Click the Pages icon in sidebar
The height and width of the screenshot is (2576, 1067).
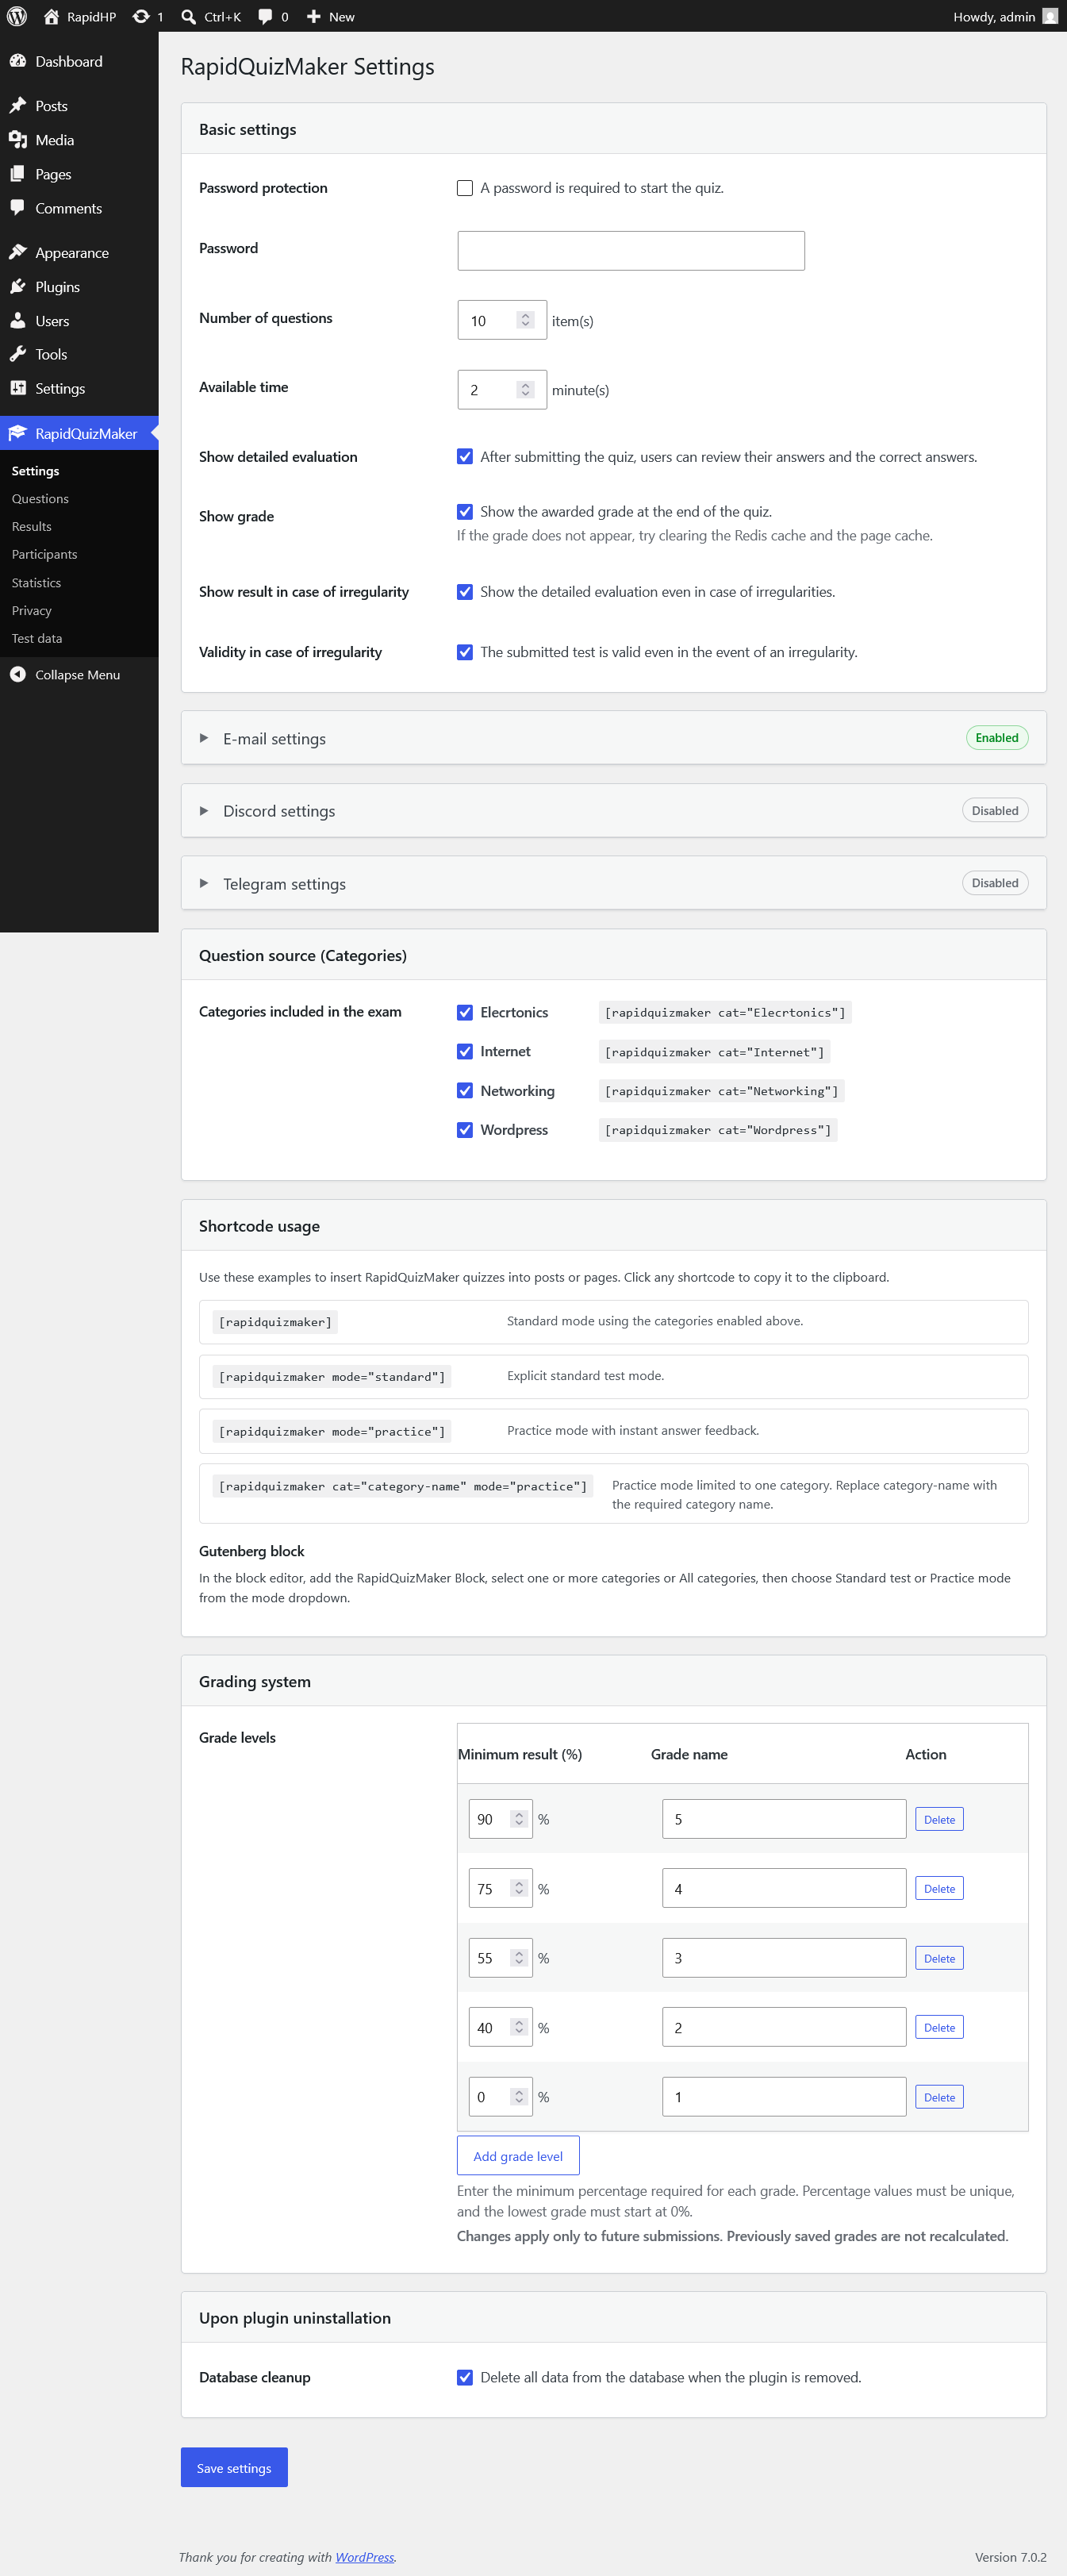[18, 173]
